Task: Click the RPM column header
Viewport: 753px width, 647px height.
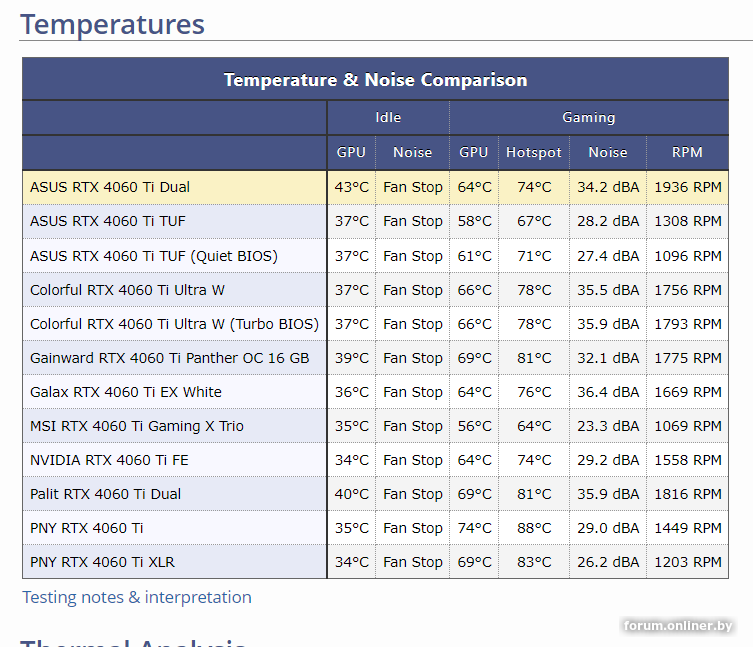Action: pos(687,152)
